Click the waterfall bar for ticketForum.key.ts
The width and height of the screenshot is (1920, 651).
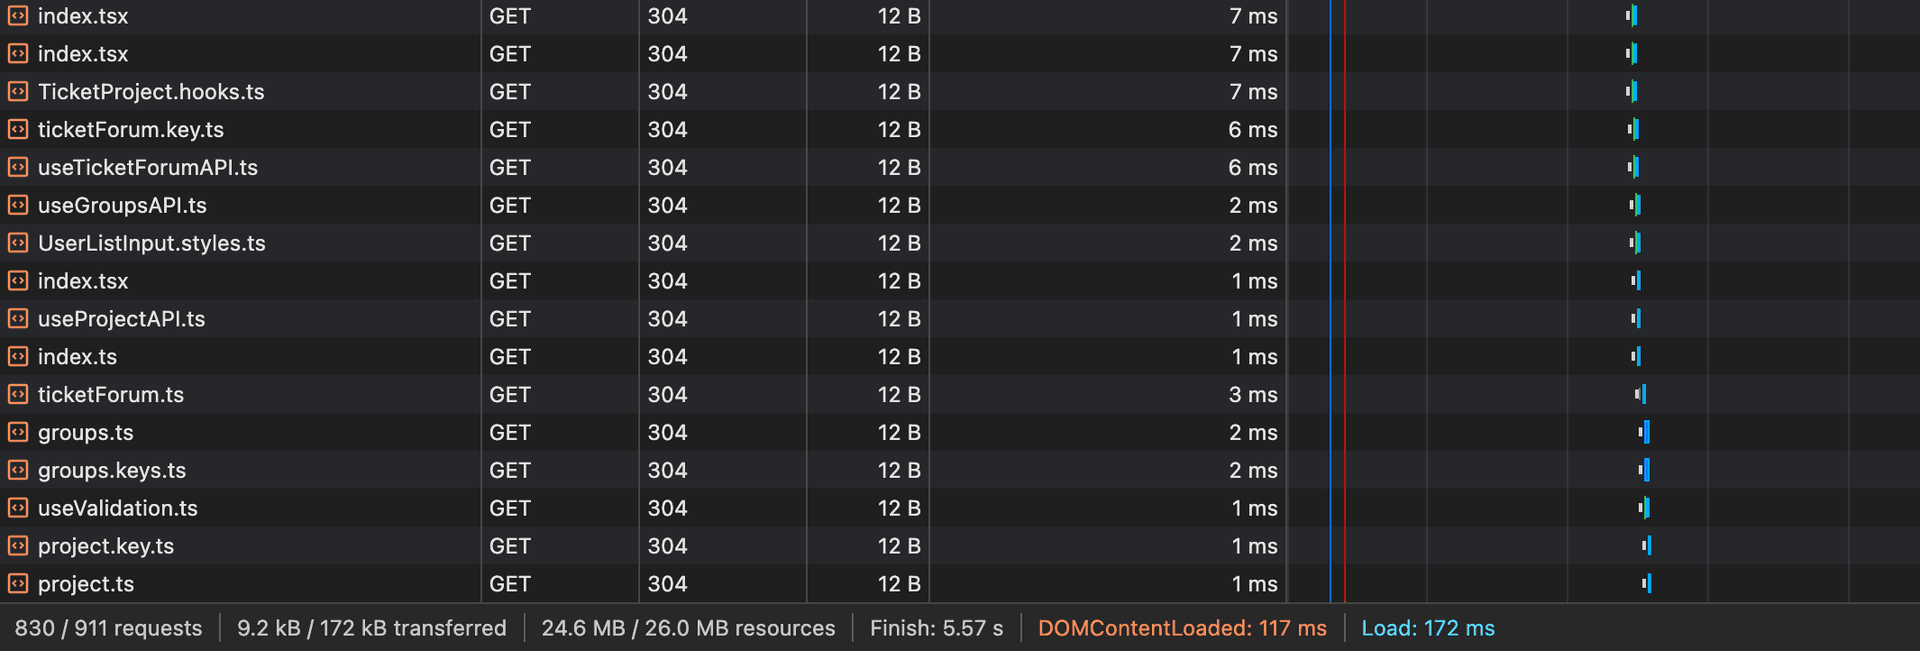click(x=1633, y=130)
